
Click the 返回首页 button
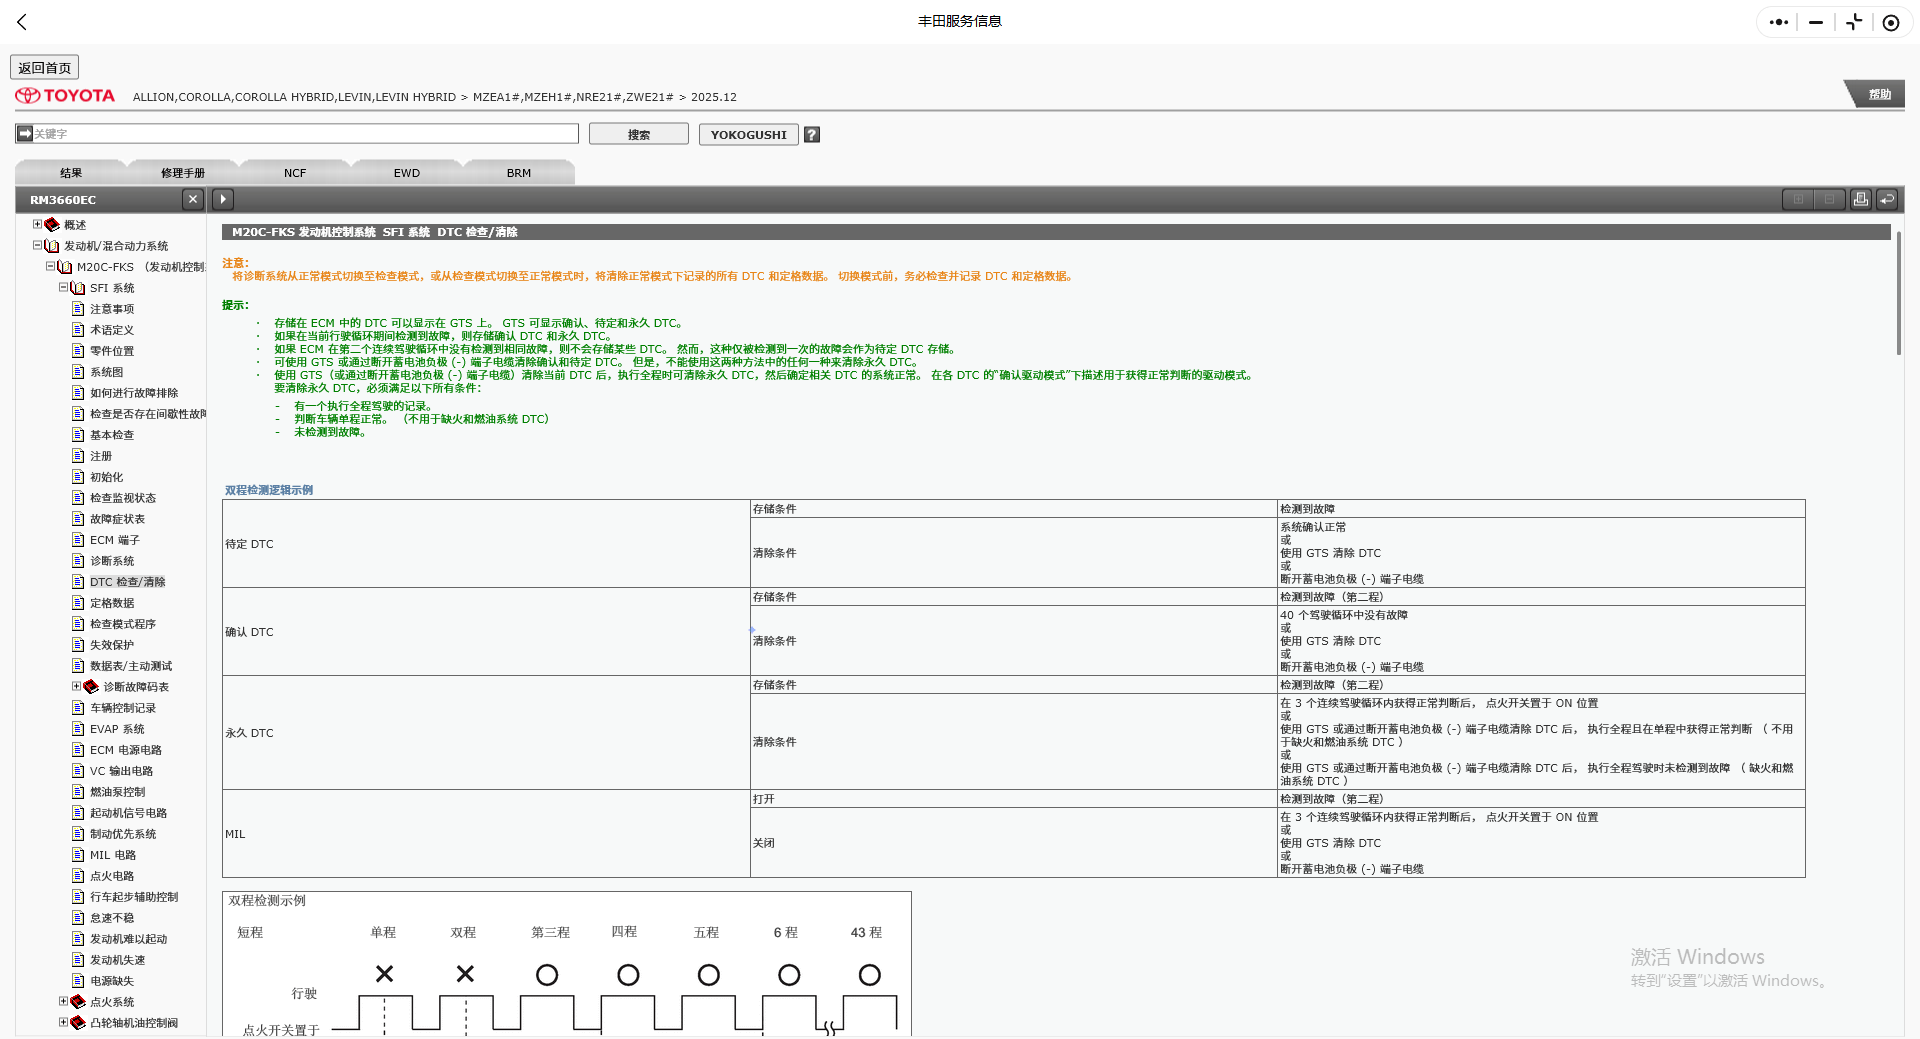coord(45,67)
